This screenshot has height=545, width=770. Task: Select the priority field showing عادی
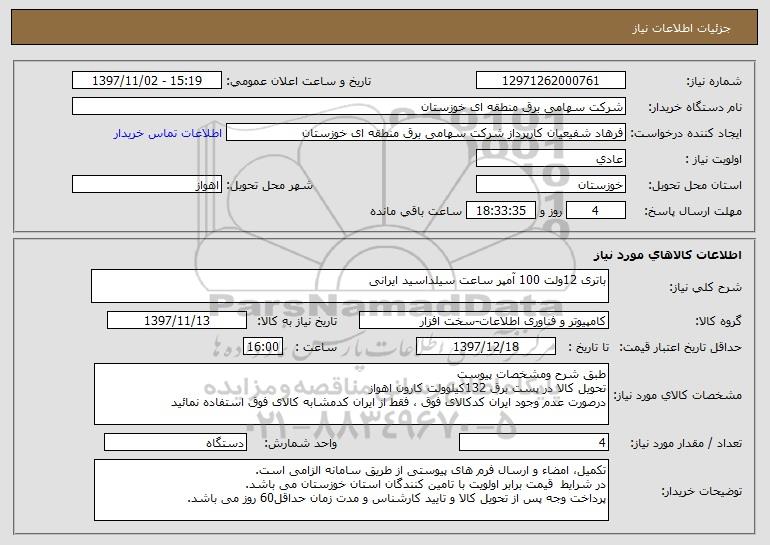pos(550,159)
